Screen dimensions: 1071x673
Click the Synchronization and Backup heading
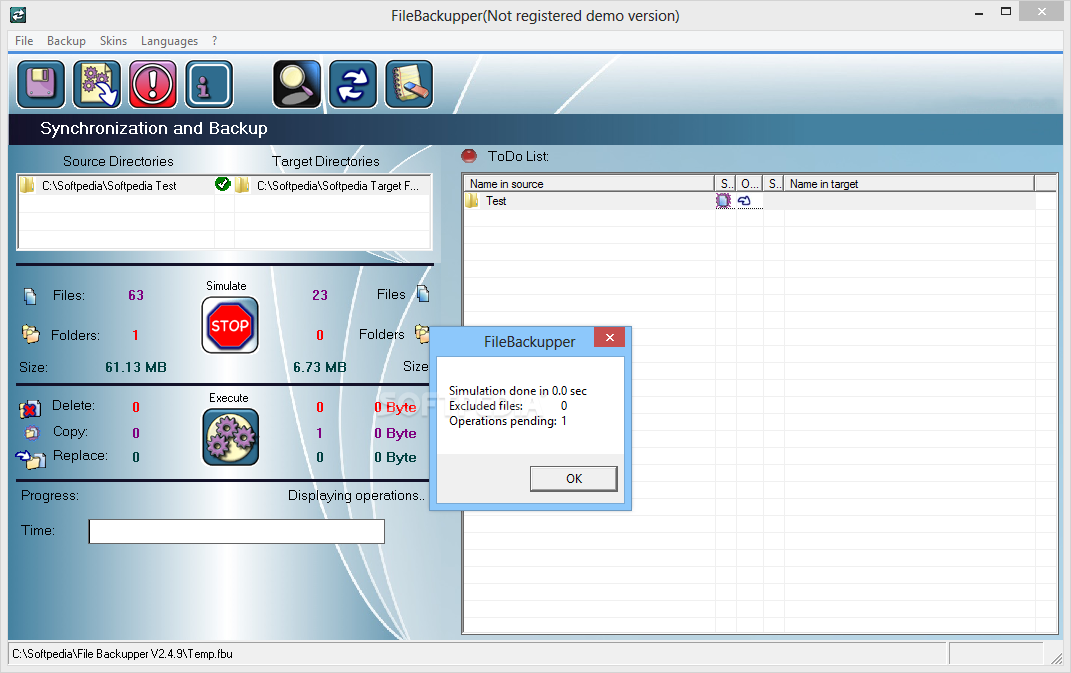154,128
